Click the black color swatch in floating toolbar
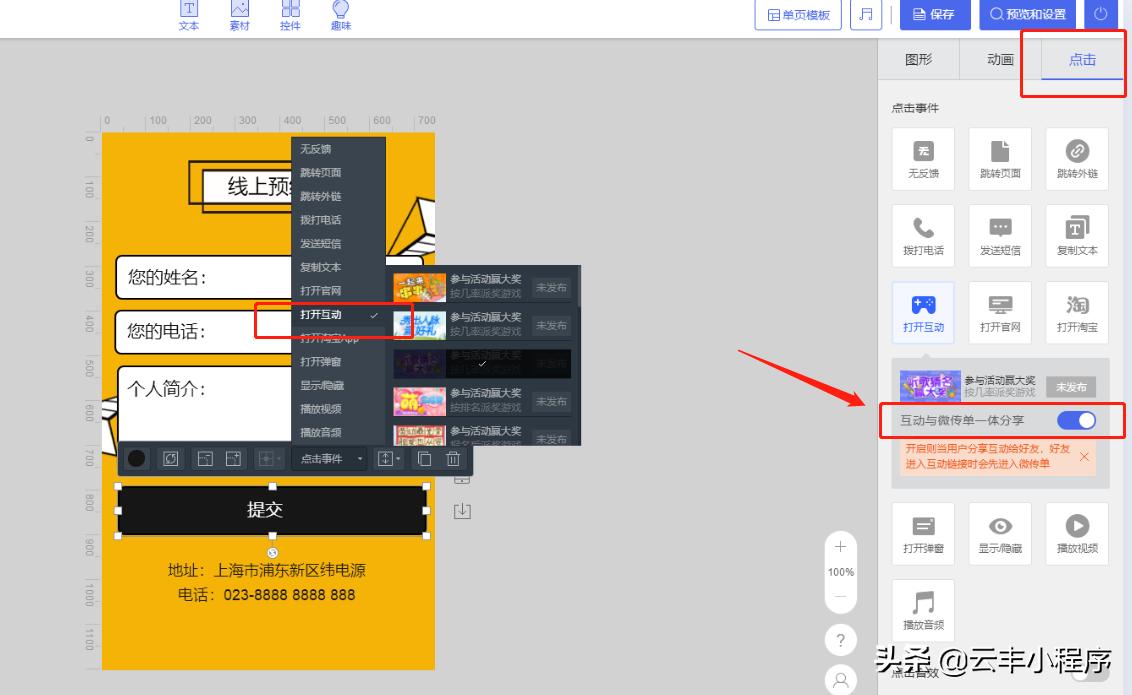 (136, 458)
